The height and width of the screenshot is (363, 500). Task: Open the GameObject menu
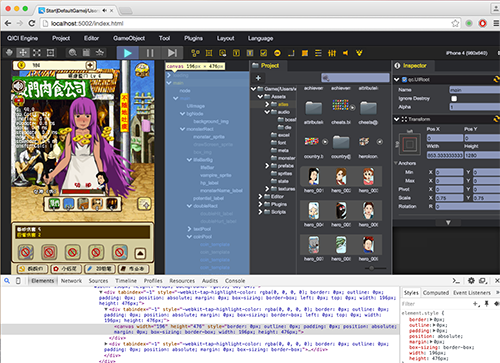tap(129, 38)
